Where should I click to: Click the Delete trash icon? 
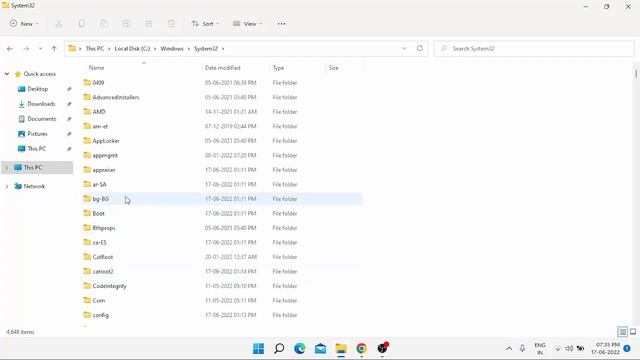coord(171,24)
